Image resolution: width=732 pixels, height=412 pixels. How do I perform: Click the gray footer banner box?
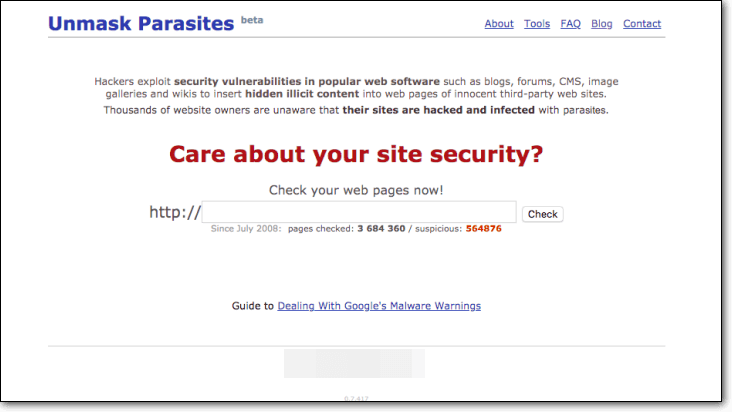(x=354, y=363)
